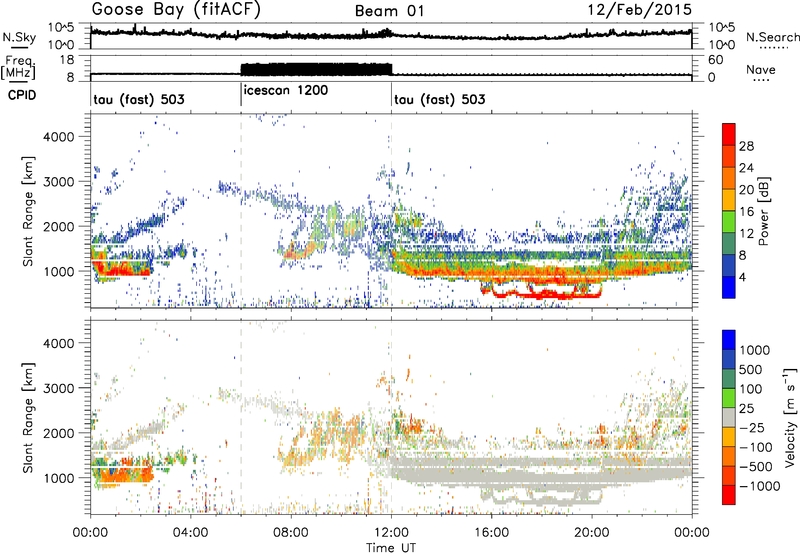Click the Slant Range [km] label of the power panel
This screenshot has height=554, width=800.
(28, 211)
